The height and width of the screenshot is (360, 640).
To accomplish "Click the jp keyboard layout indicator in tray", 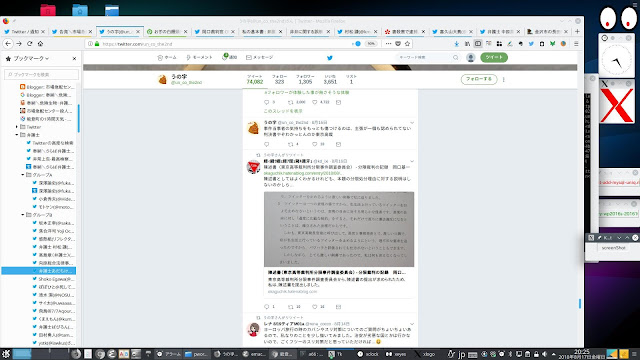I will click(461, 354).
